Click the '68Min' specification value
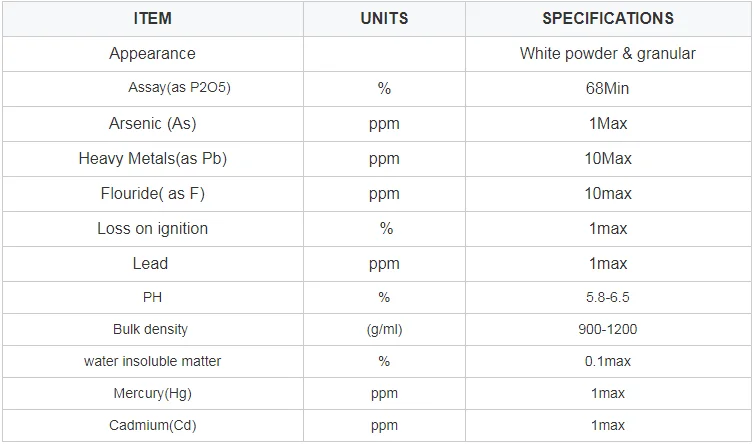 tap(608, 89)
